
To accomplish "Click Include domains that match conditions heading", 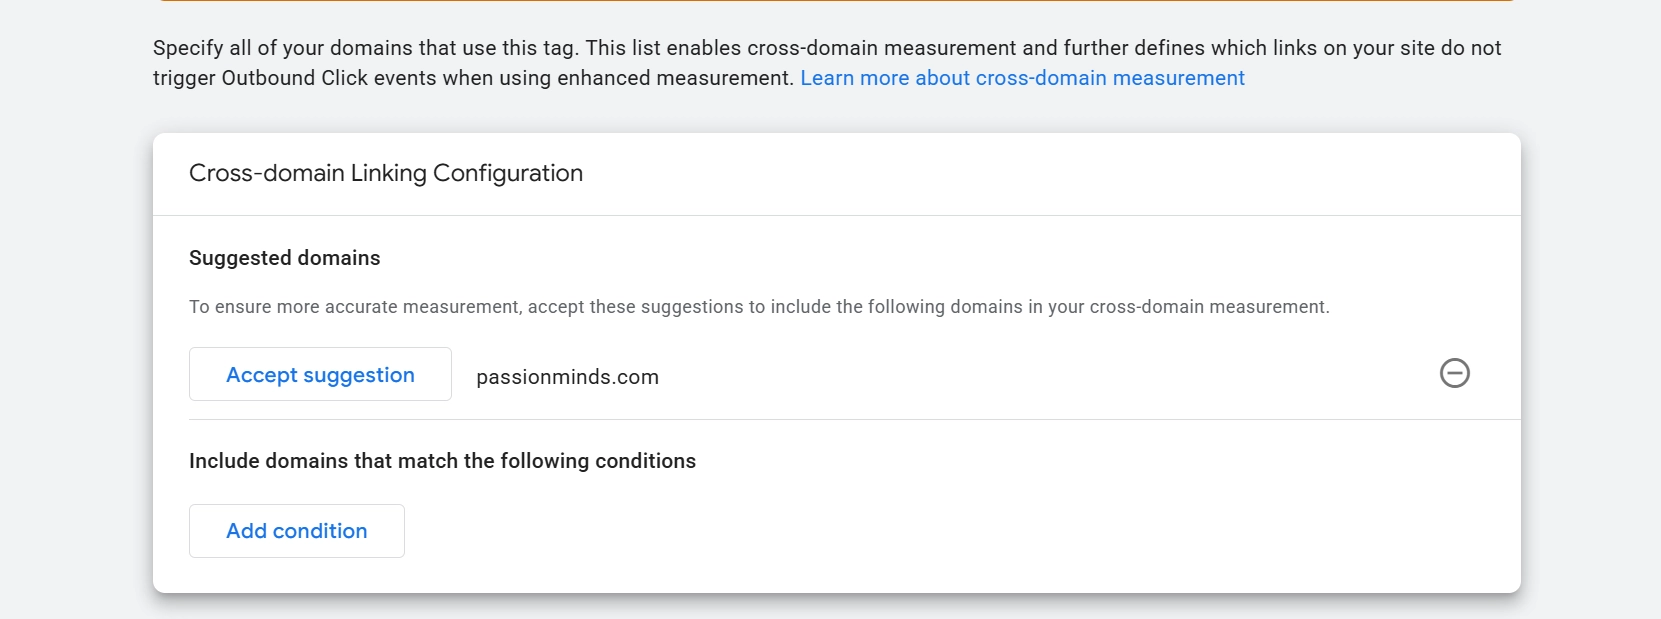I will [x=442, y=461].
